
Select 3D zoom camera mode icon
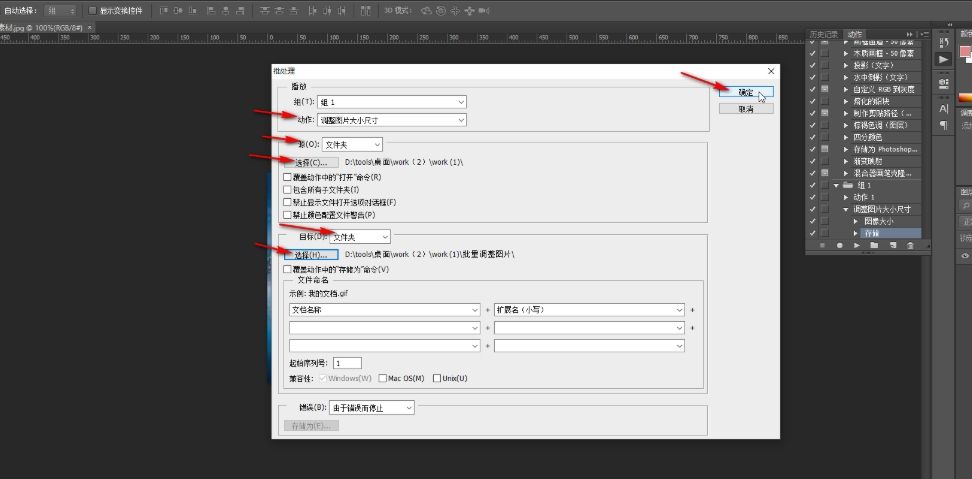484,11
